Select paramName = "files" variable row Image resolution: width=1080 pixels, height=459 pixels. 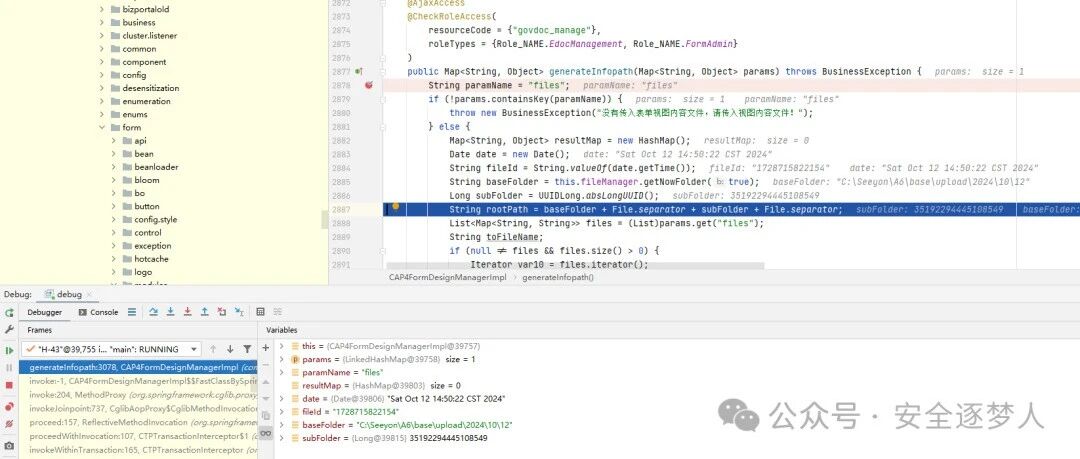pos(677,372)
